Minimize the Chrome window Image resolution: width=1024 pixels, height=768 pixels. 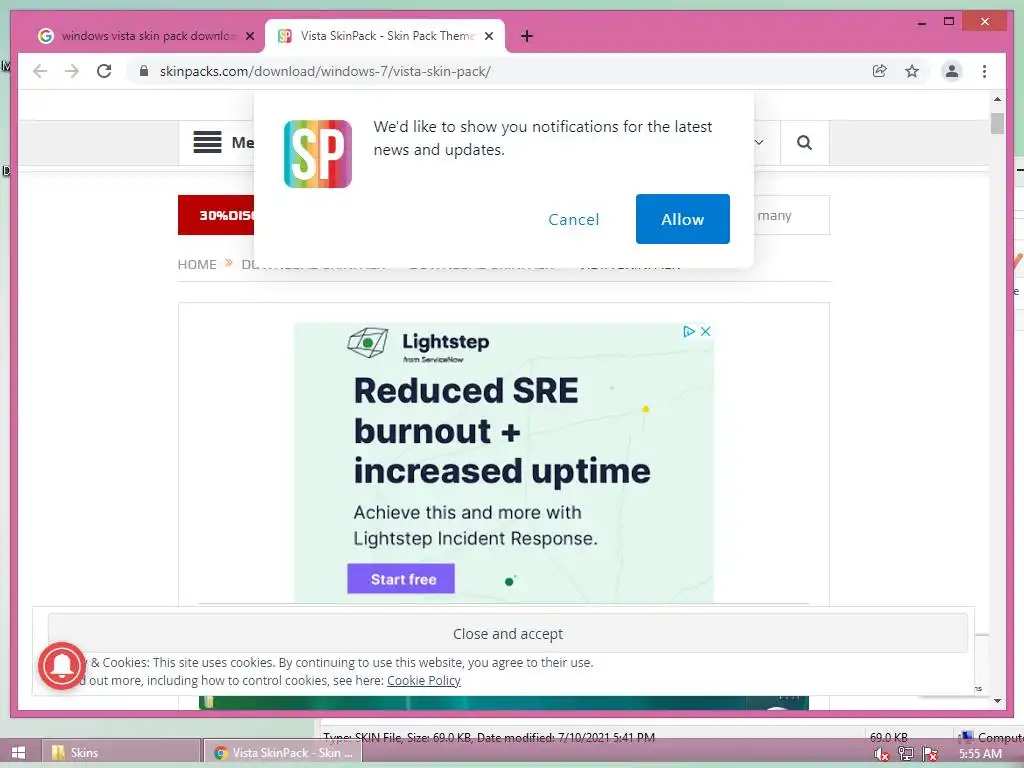(x=921, y=22)
